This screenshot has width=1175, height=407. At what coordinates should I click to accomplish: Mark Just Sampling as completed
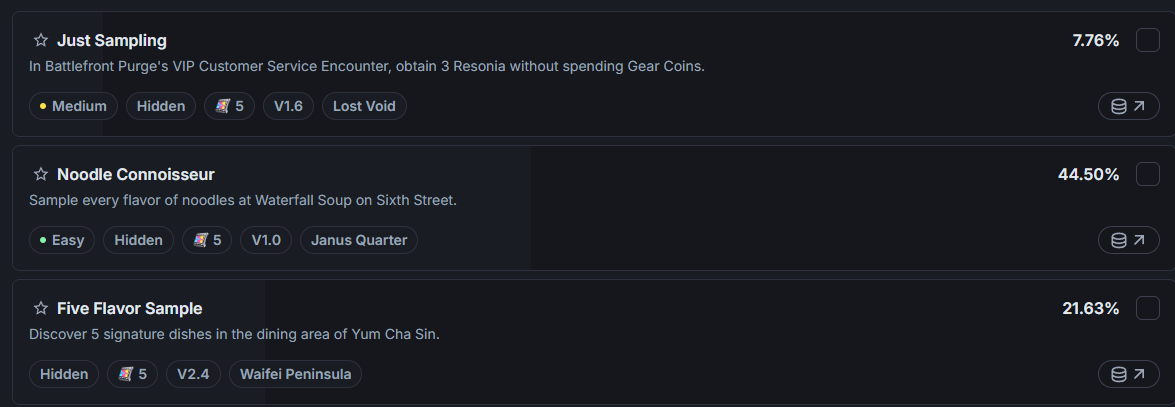click(1147, 41)
